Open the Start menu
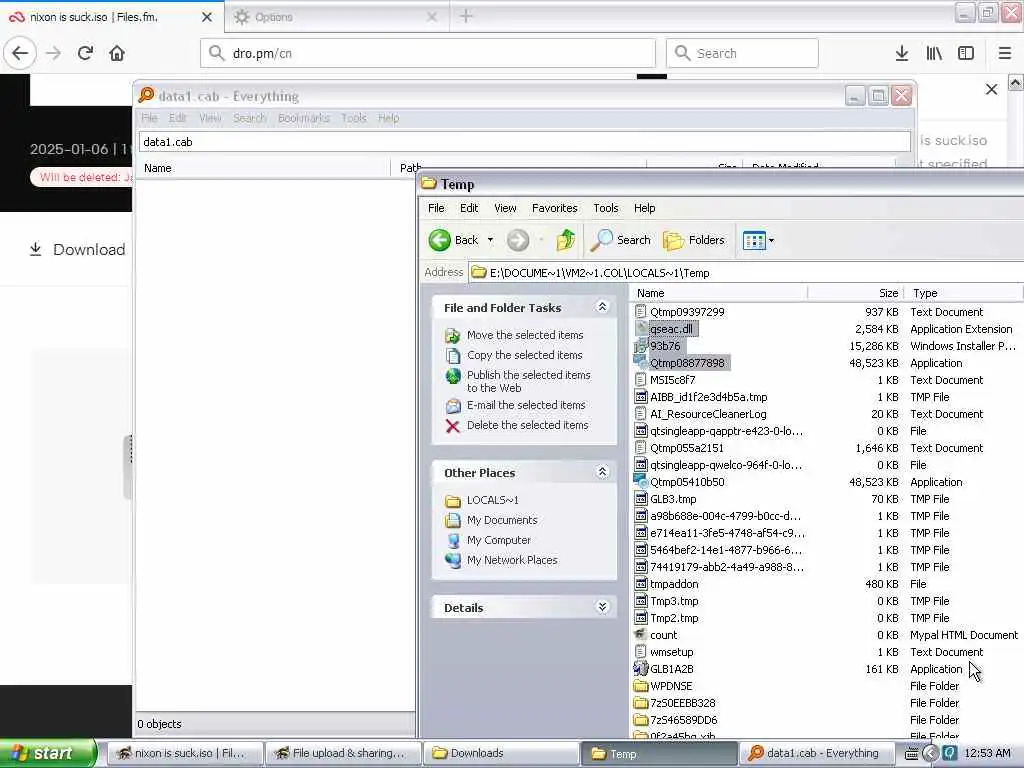 (48, 753)
